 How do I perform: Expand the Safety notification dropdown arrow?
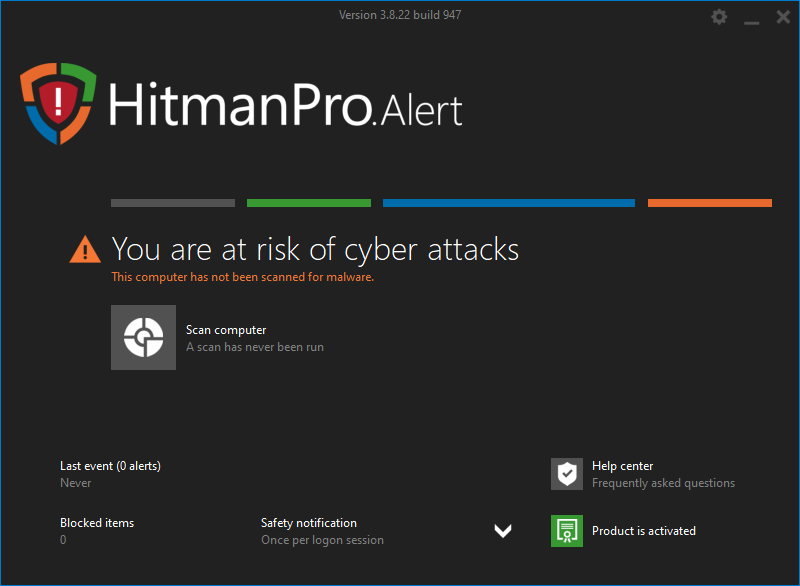(x=503, y=531)
